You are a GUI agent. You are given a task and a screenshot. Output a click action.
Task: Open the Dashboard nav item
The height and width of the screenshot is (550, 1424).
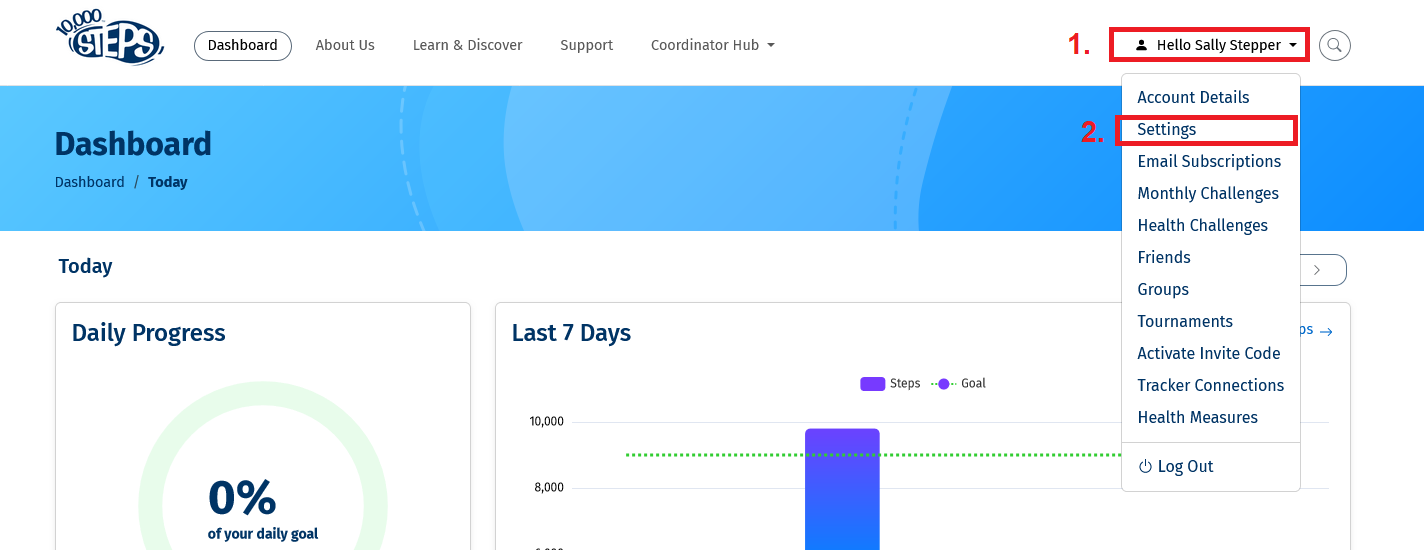click(243, 45)
